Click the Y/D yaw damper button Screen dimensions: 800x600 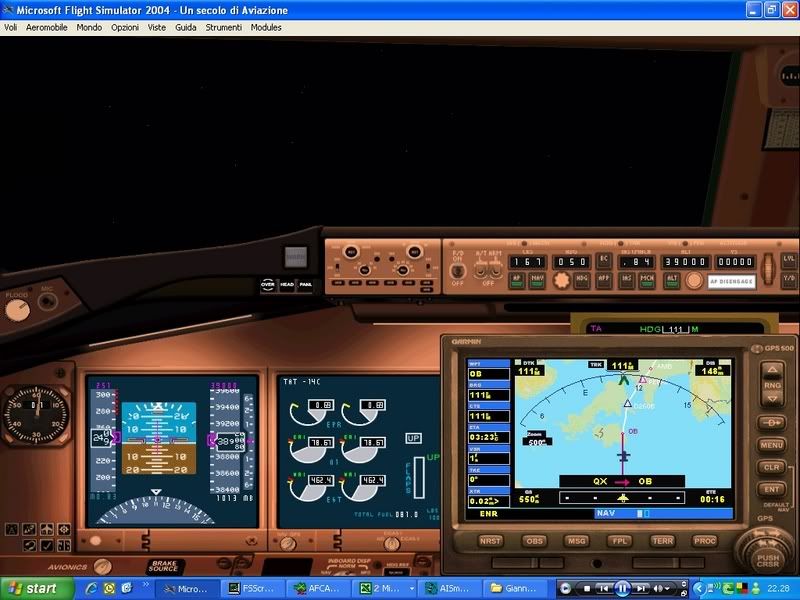(789, 279)
